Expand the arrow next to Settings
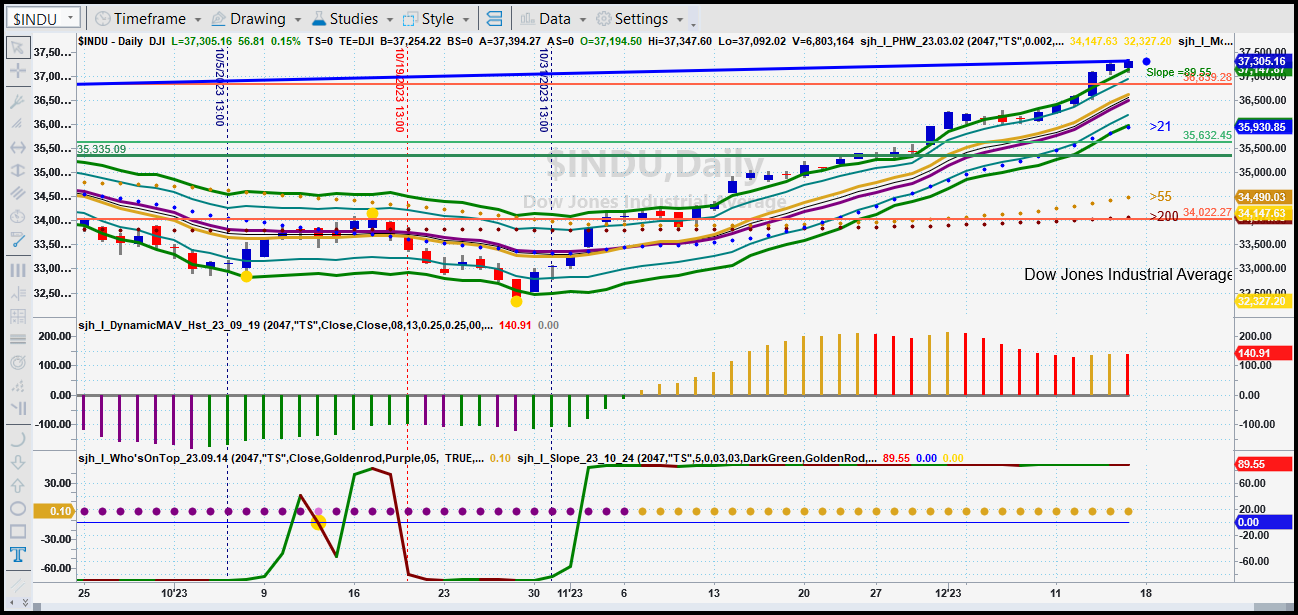The height and width of the screenshot is (615, 1298). (680, 20)
